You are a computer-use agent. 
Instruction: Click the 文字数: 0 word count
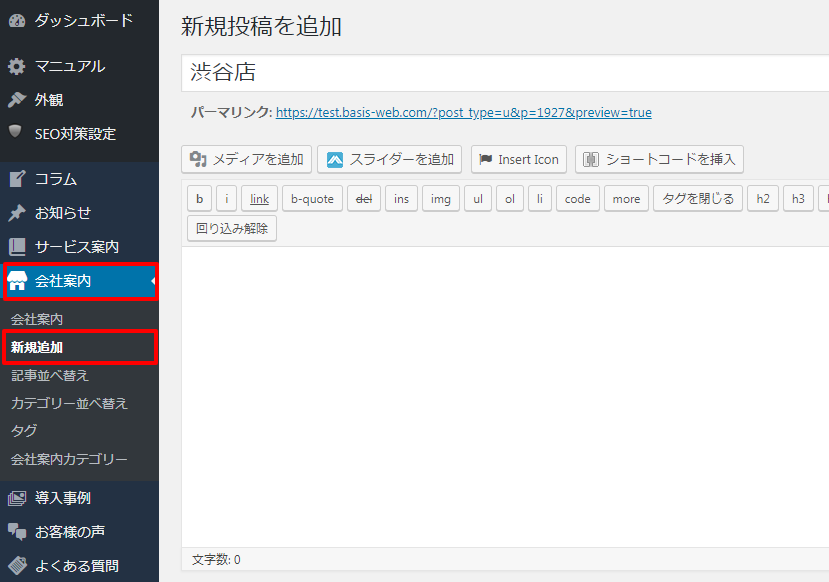[x=216, y=559]
